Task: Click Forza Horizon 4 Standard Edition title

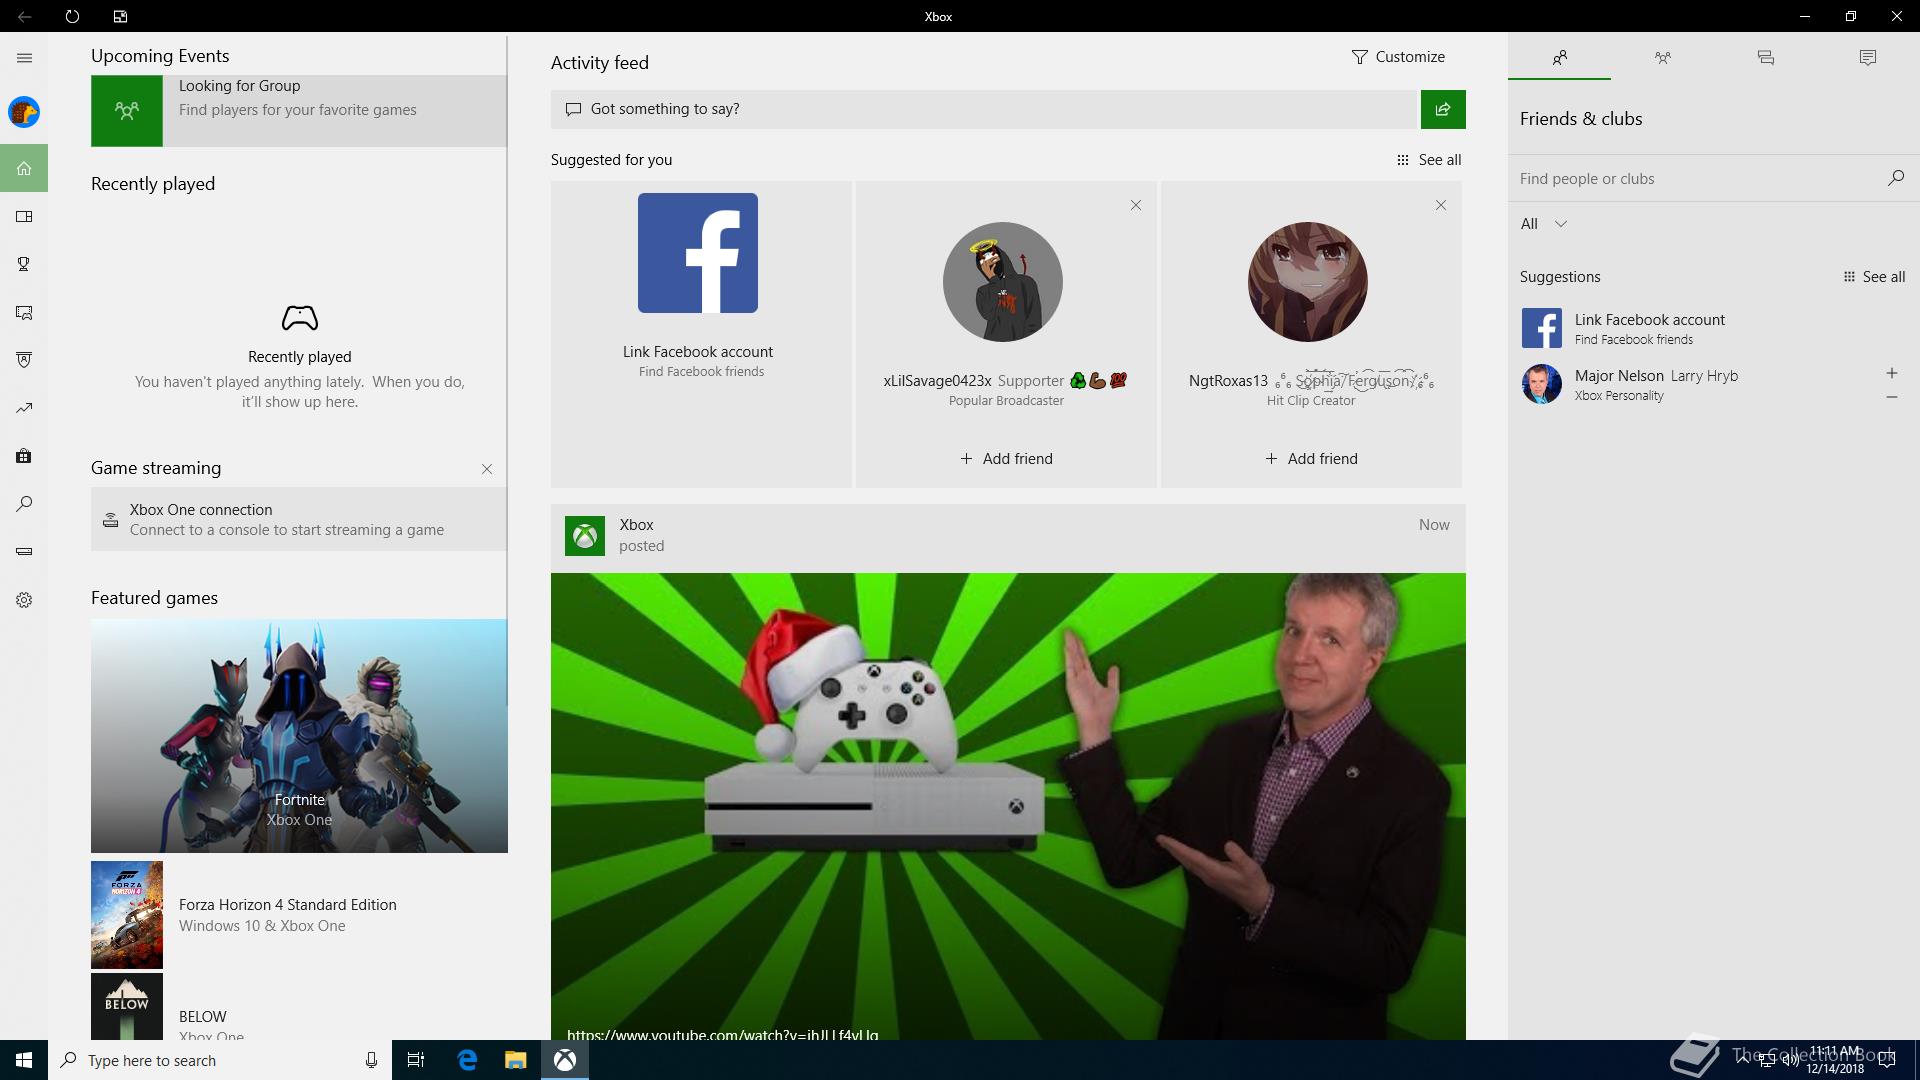Action: coord(288,905)
